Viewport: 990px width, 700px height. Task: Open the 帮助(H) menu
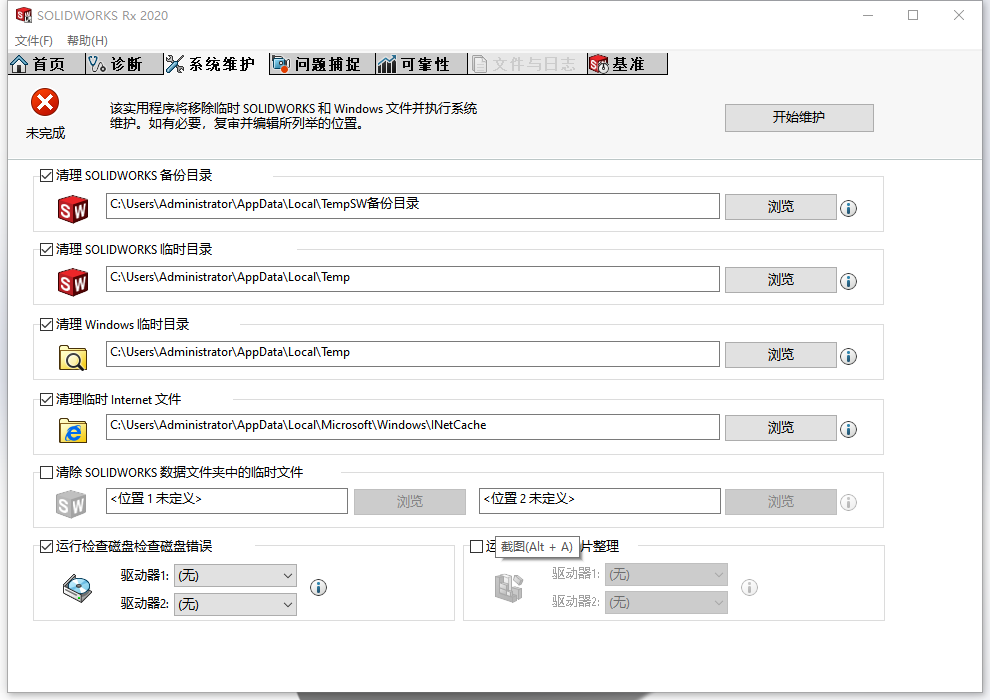click(x=87, y=40)
